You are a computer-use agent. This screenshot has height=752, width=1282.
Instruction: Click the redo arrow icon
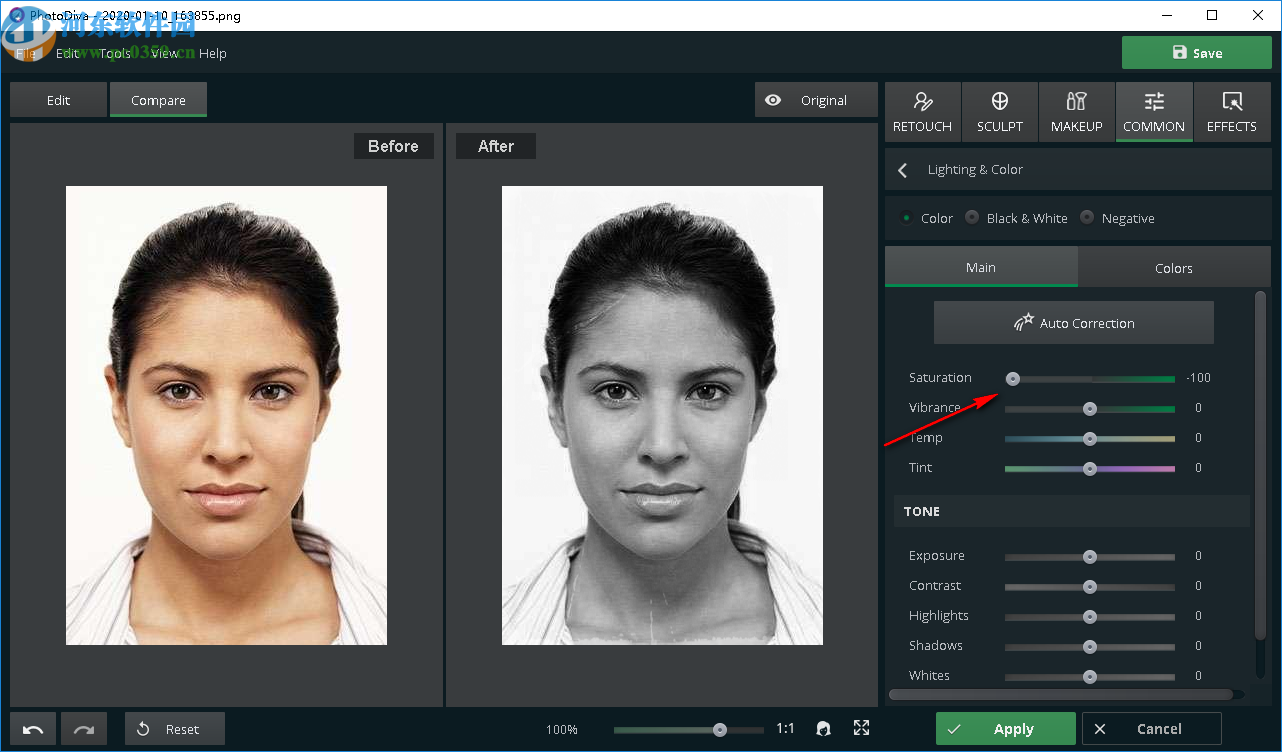[84, 729]
